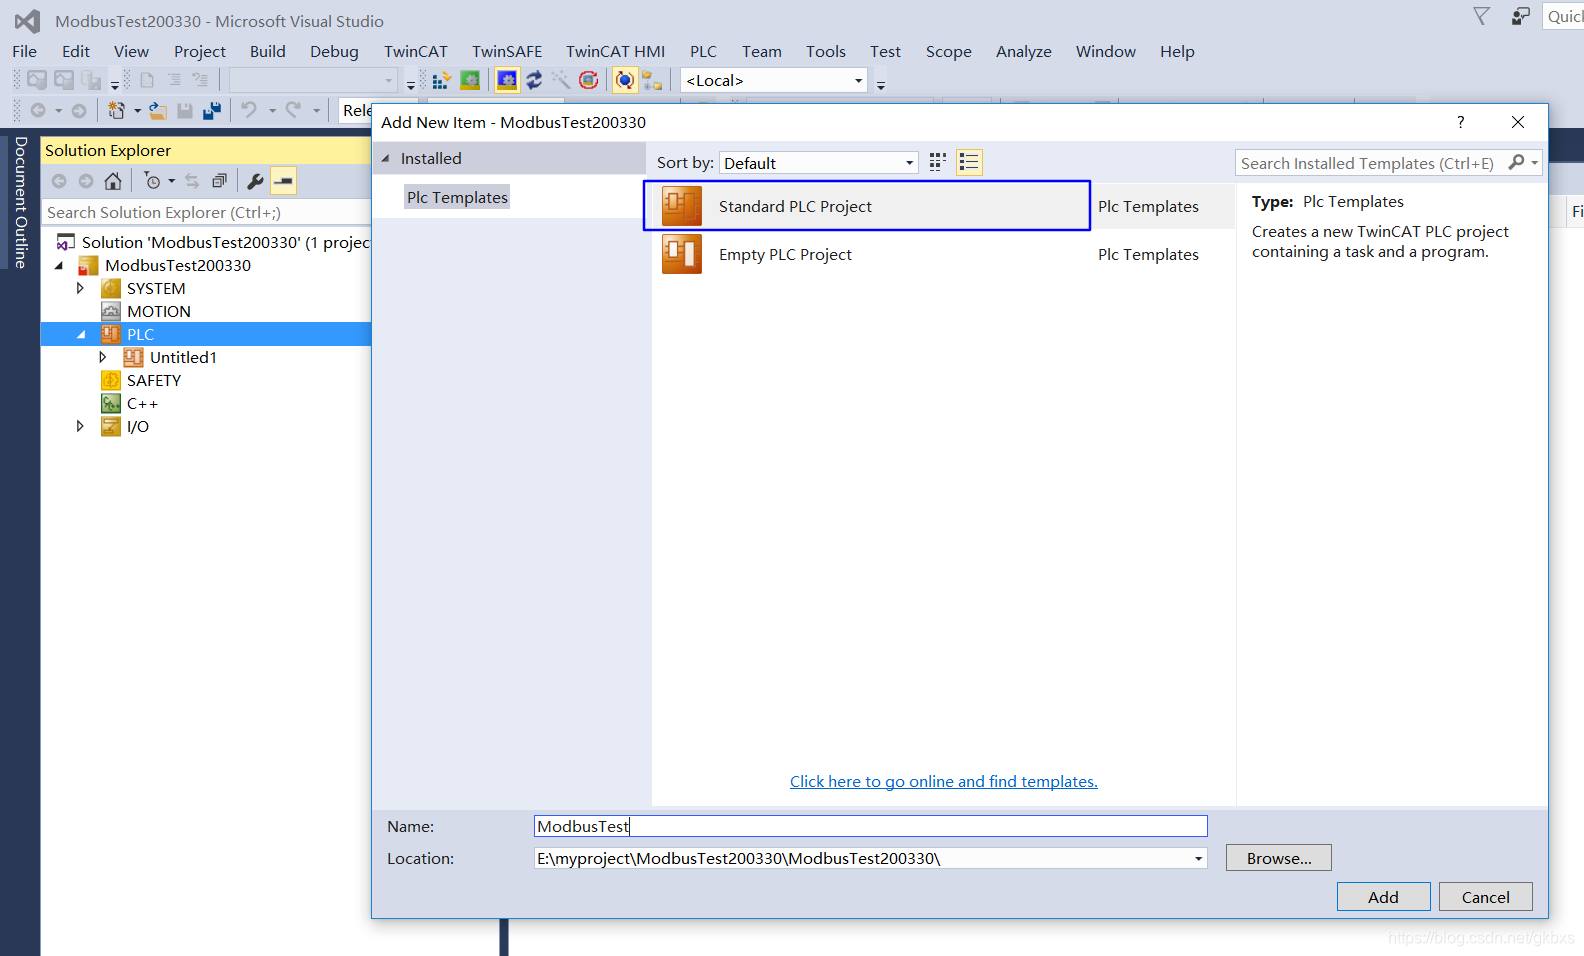This screenshot has height=956, width=1584.
Task: Select the MOTION tree item
Action: click(158, 311)
